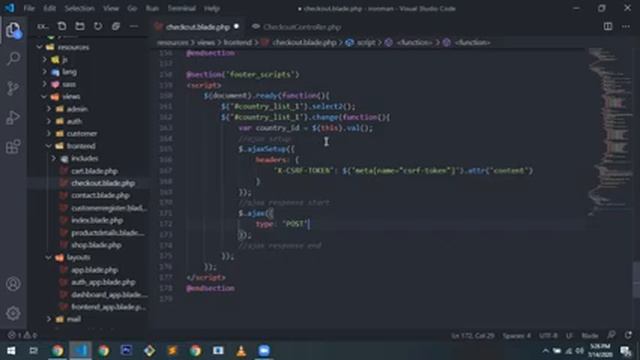Open cart.blade.php in explorer
The height and width of the screenshot is (360, 640).
pyautogui.click(x=94, y=171)
